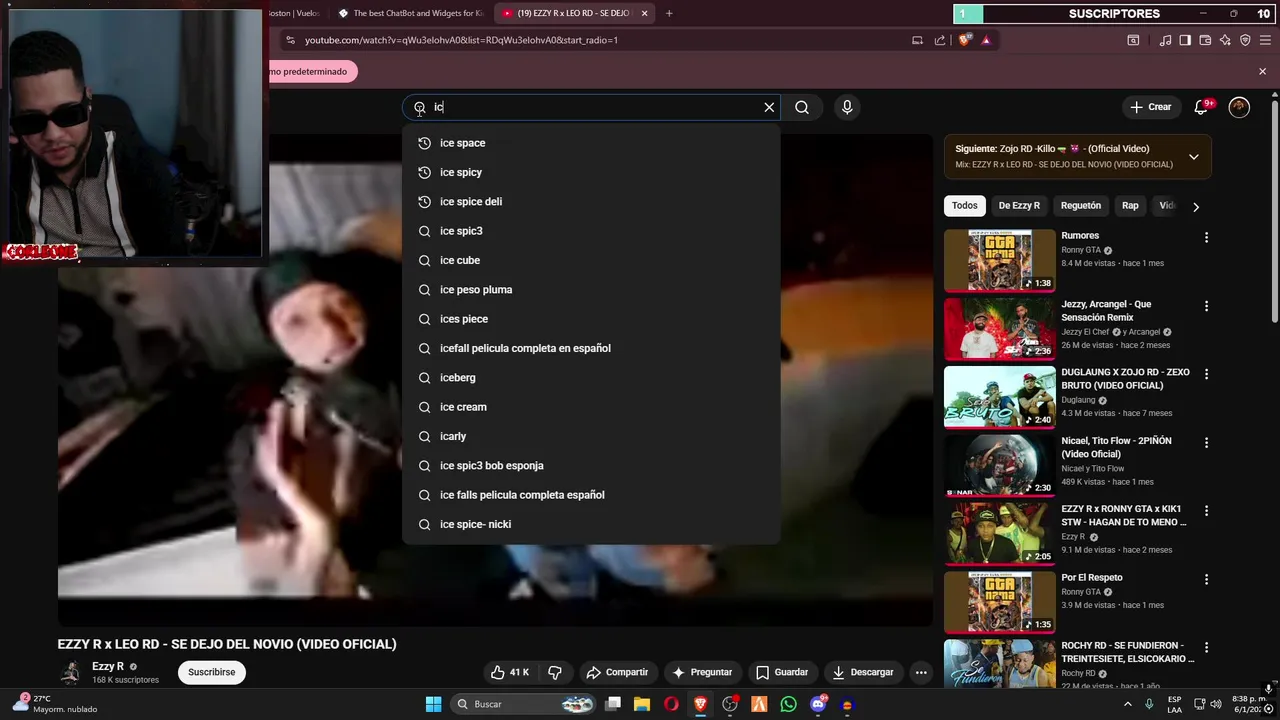Open options for 'ZEXO BRUTO' video
The width and height of the screenshot is (1280, 720).
[1206, 374]
